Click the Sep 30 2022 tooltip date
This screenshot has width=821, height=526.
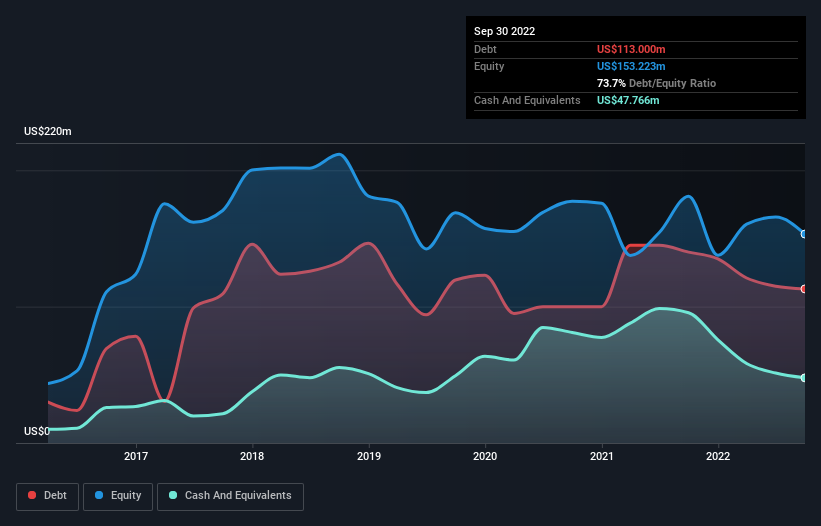pos(504,31)
